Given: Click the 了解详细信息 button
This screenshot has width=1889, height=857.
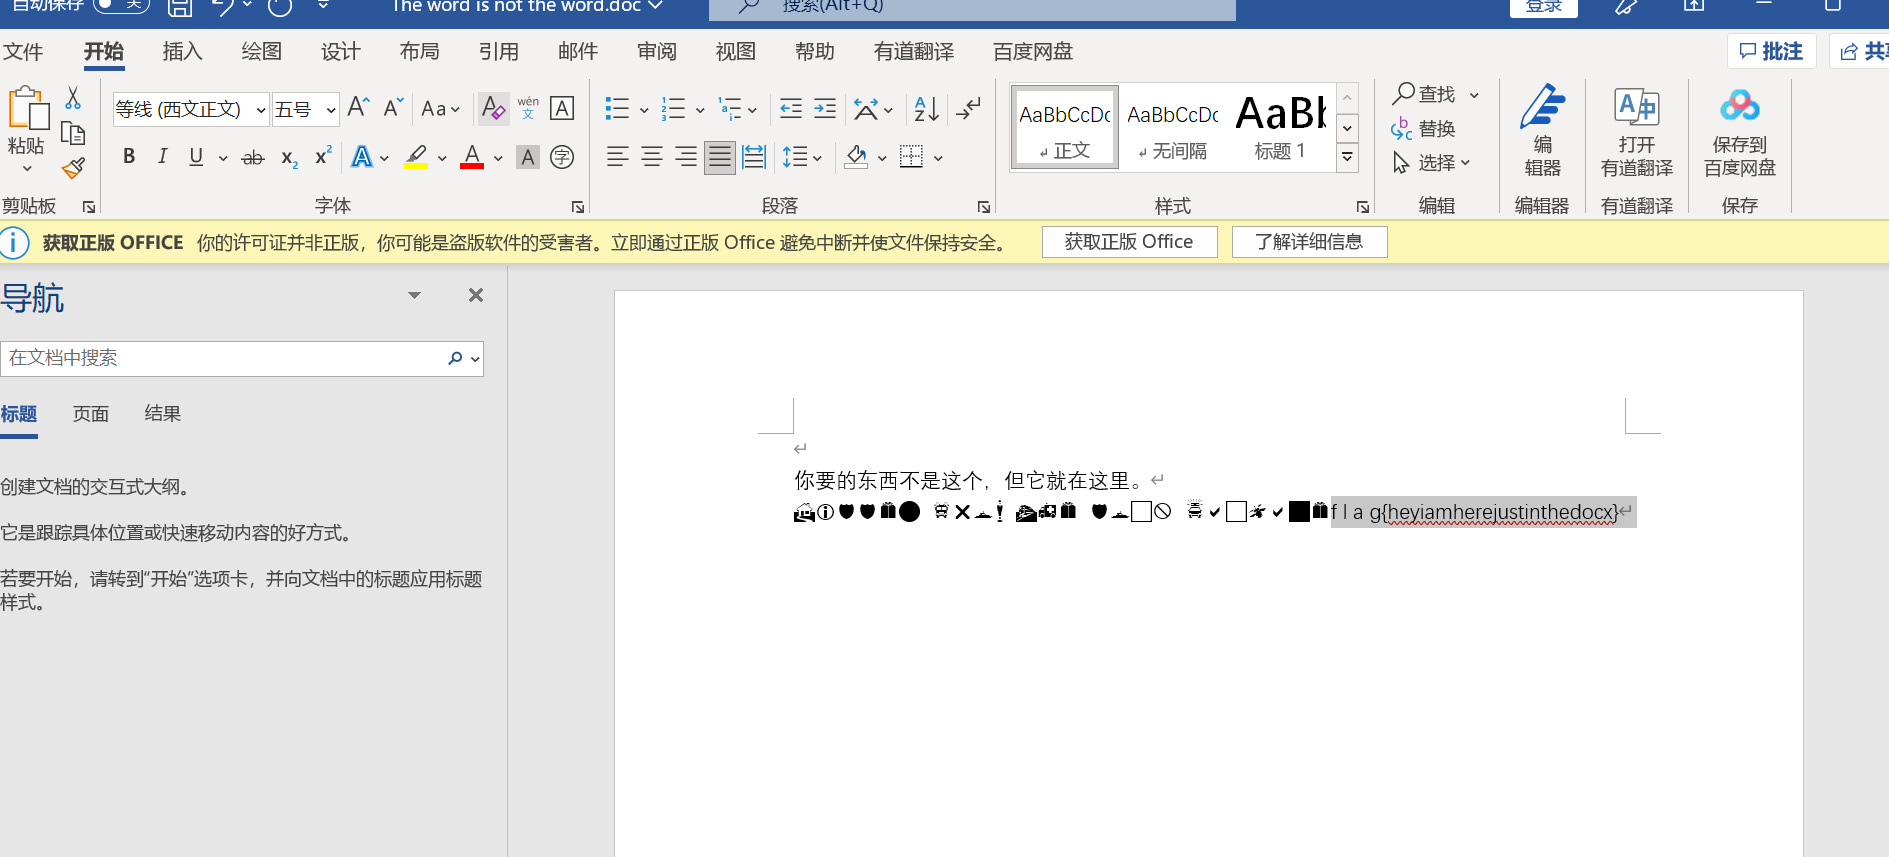Looking at the screenshot, I should coord(1309,242).
